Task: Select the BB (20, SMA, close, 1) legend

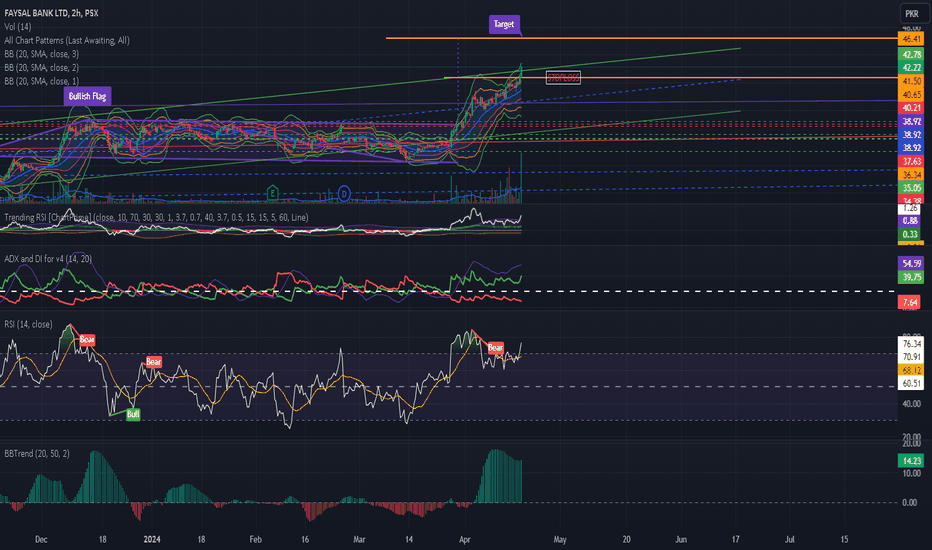Action: tap(42, 81)
